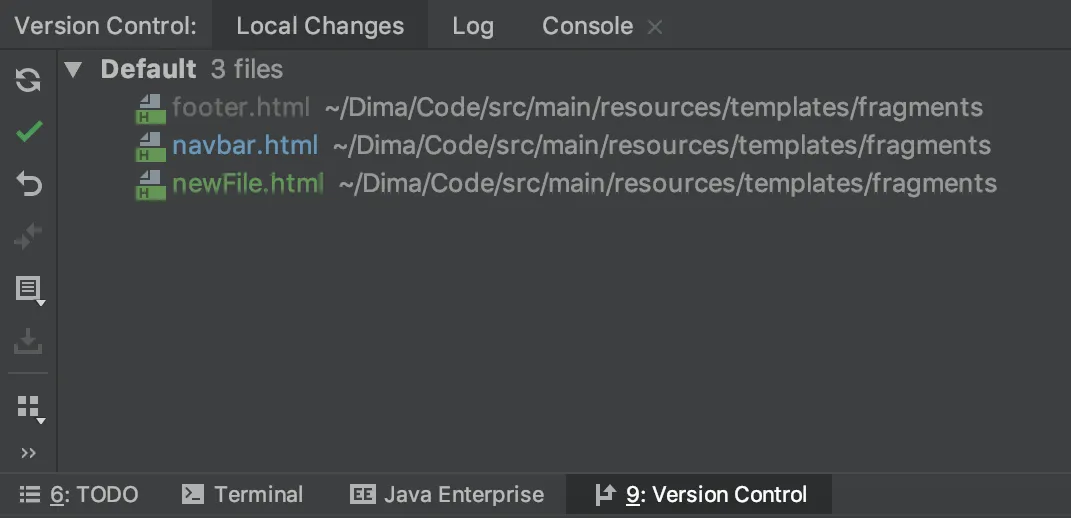The image size is (1071, 518).
Task: Open the Terminal tool window
Action: 244,494
